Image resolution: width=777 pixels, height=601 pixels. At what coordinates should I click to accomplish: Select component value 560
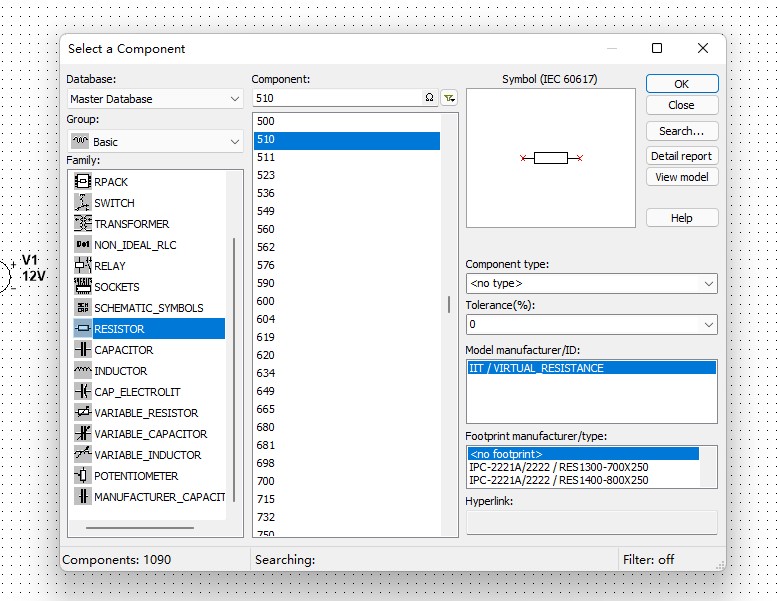[346, 229]
